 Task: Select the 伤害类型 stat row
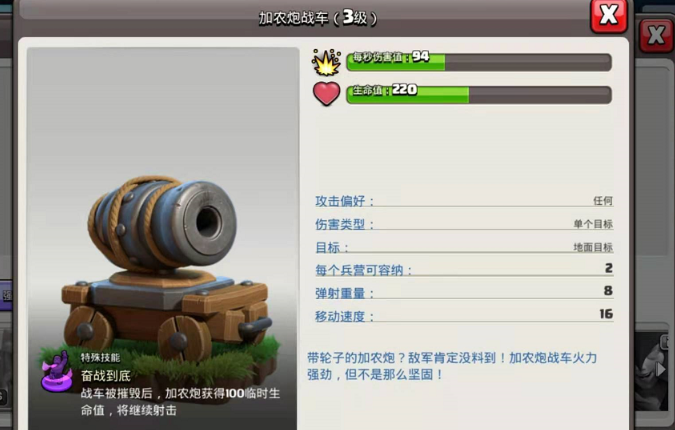464,224
